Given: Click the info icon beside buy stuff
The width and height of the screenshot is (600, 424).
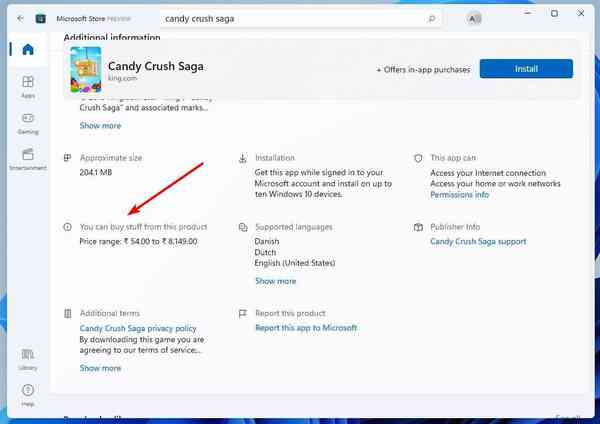Looking at the screenshot, I should 67,227.
